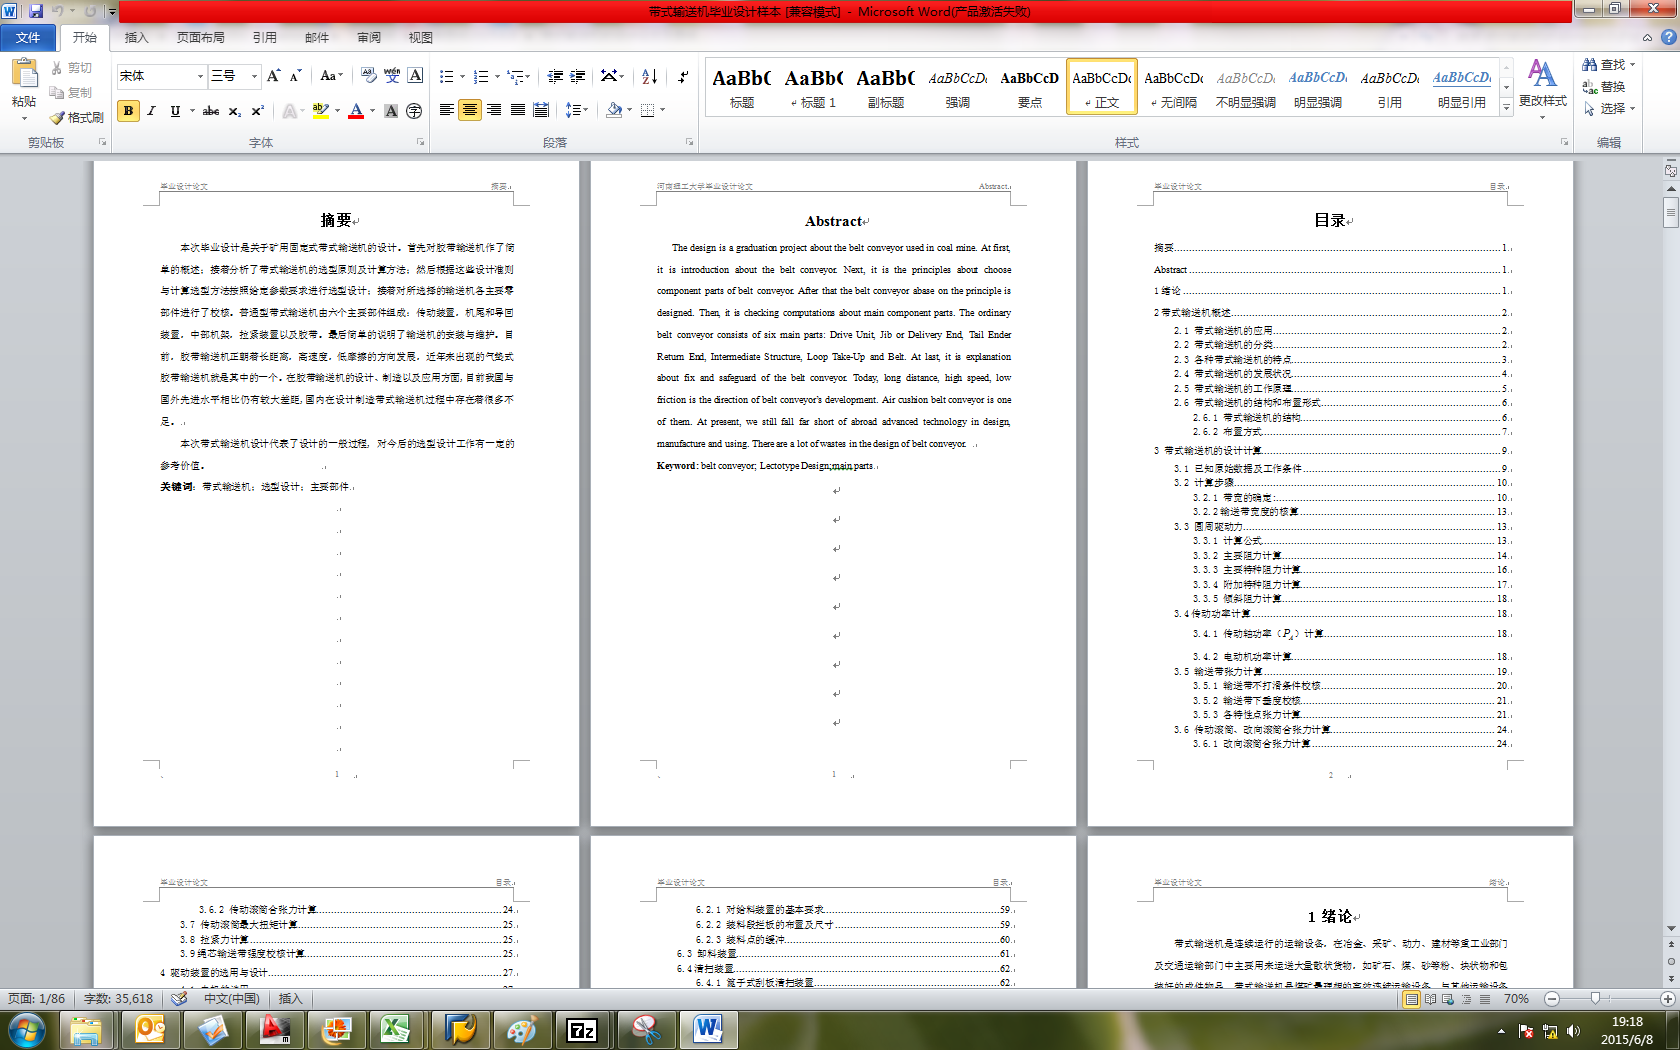Open the Select (选择) dropdown
Viewport: 1680px width, 1050px height.
(1610, 109)
